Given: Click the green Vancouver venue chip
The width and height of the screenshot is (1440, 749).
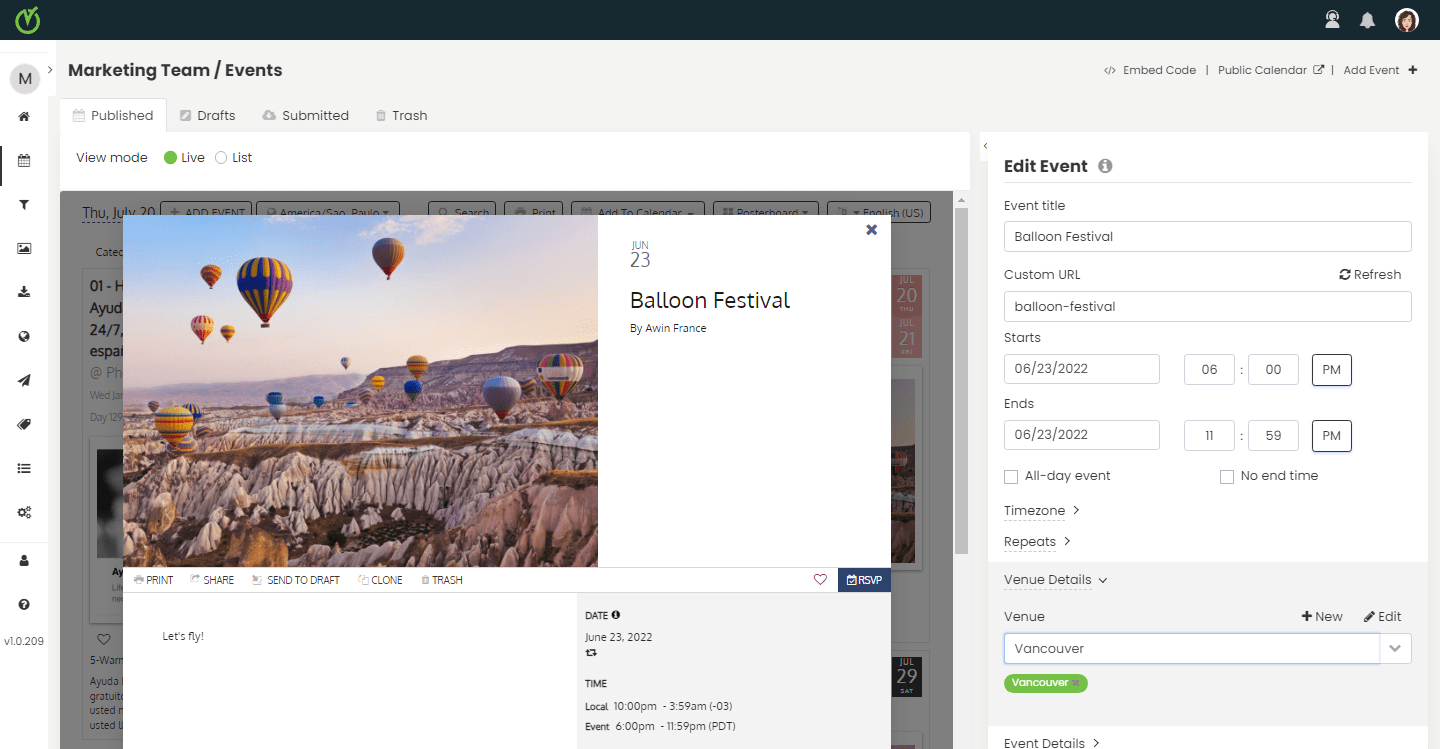Looking at the screenshot, I should tap(1045, 683).
